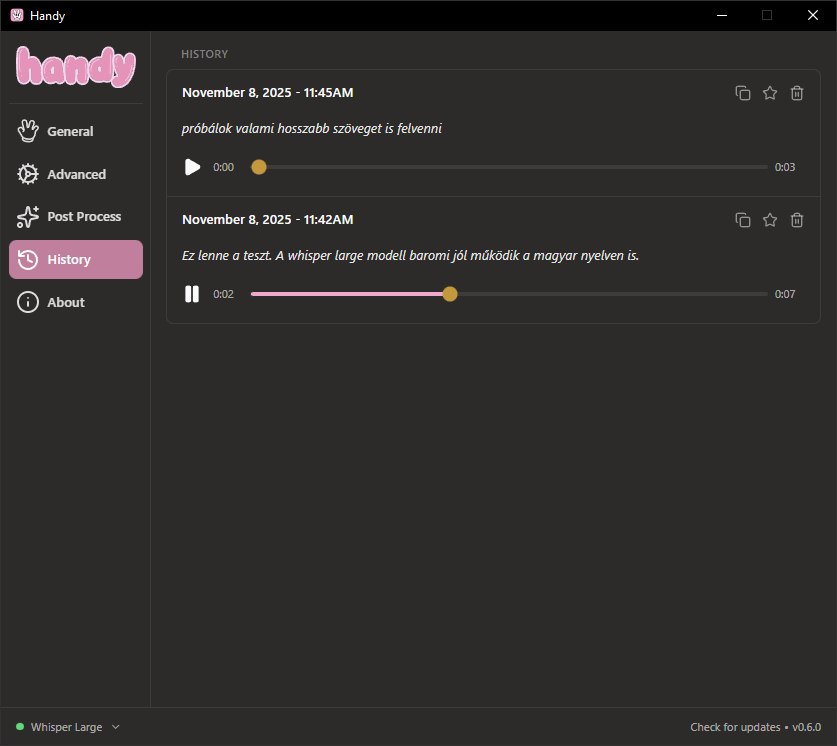Delete the 11:45AM history entry

click(797, 92)
